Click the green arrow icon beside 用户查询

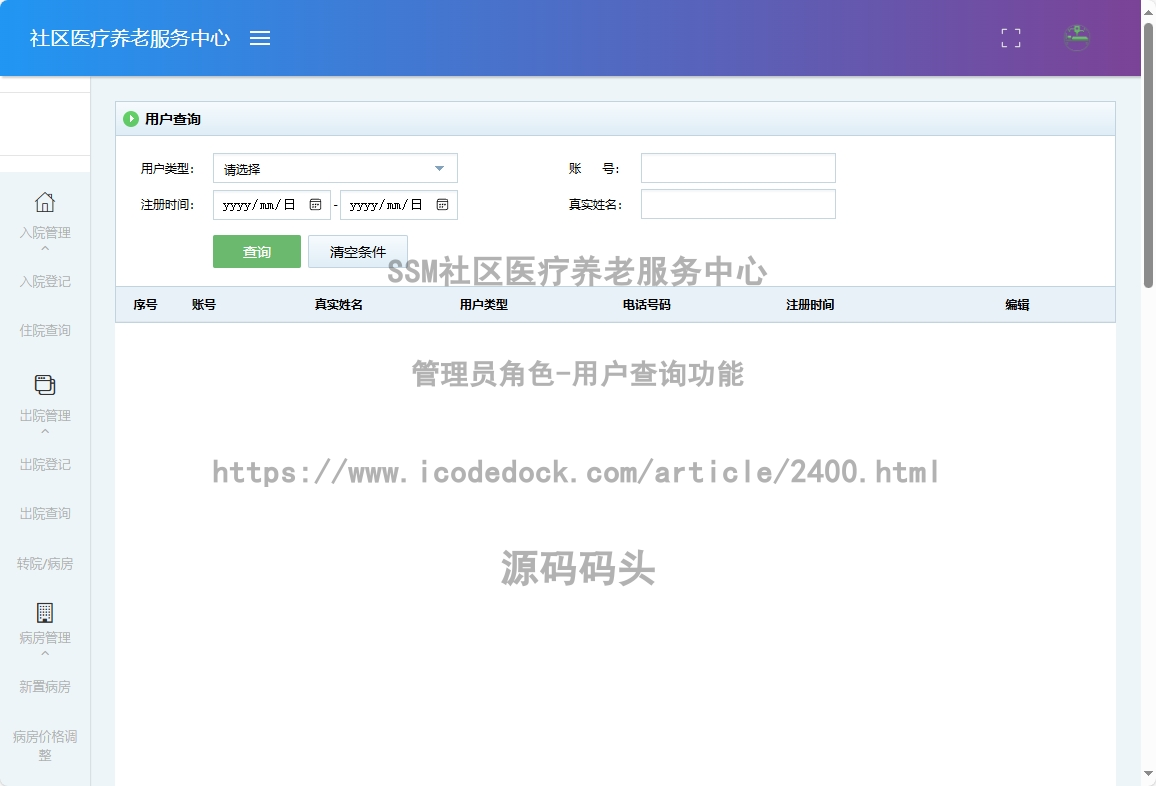pos(130,119)
